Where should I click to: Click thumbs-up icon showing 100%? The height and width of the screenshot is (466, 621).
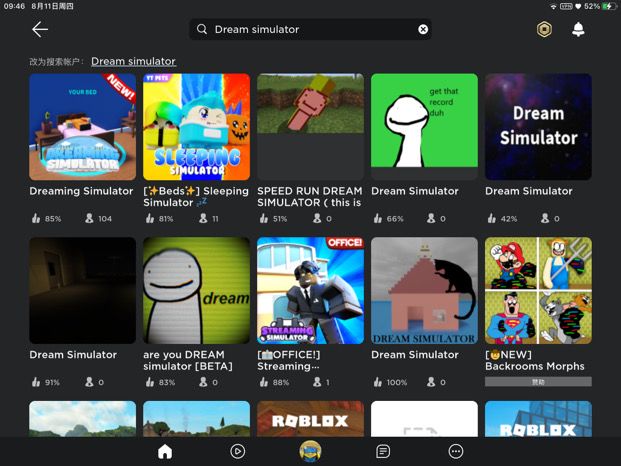coord(378,382)
